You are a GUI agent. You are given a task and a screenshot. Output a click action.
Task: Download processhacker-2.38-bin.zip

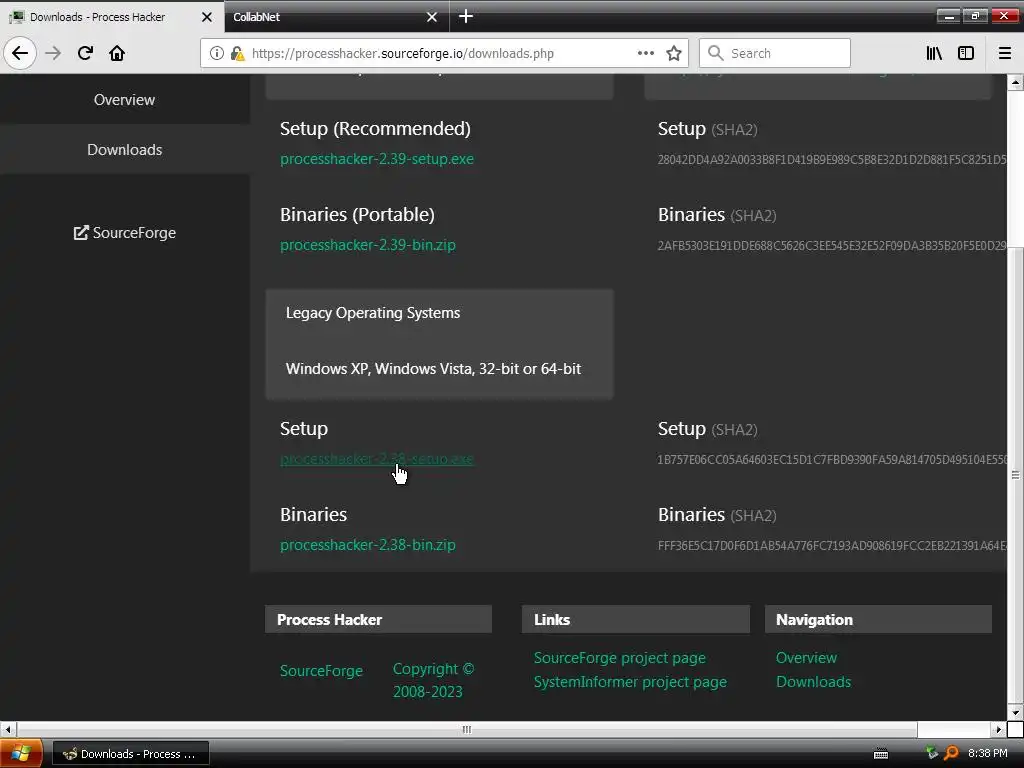(x=368, y=545)
